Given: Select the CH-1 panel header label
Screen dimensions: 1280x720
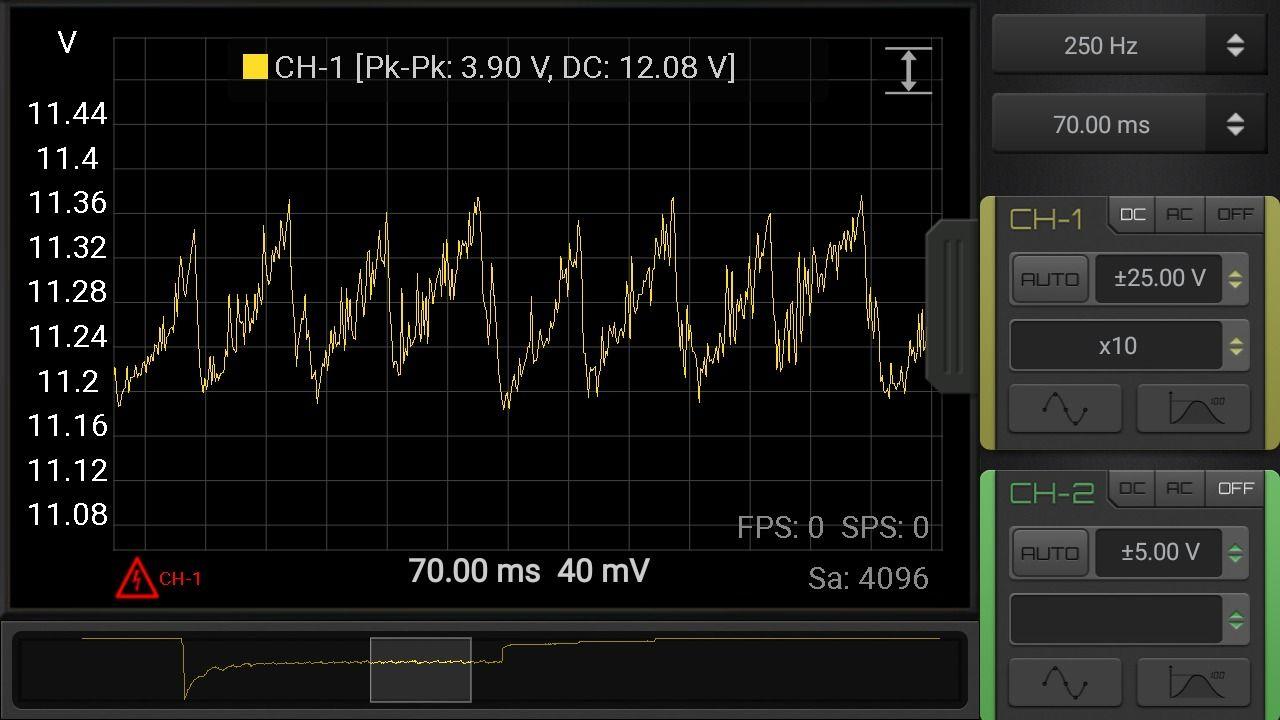Looking at the screenshot, I should [1046, 218].
